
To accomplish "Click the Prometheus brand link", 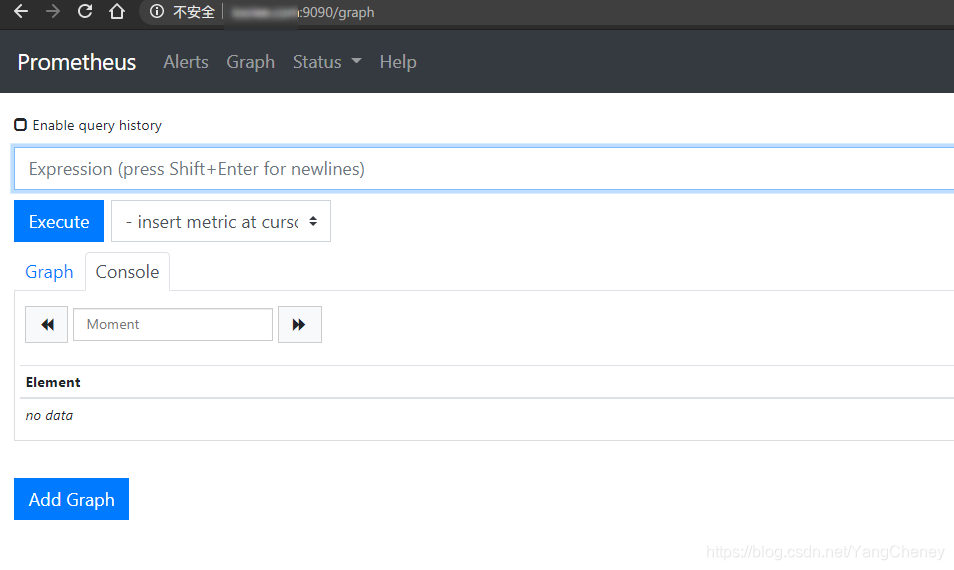I will point(77,62).
